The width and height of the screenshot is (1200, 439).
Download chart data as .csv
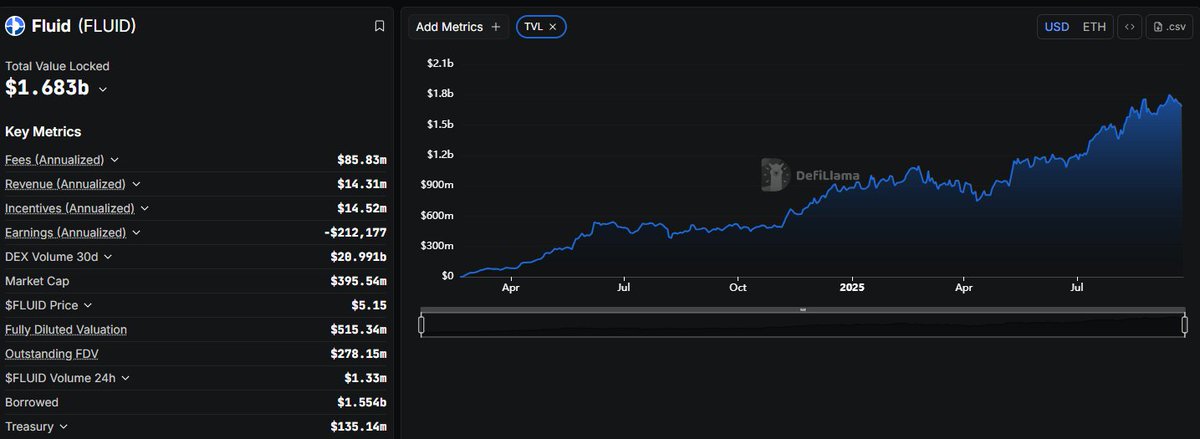pyautogui.click(x=1169, y=27)
